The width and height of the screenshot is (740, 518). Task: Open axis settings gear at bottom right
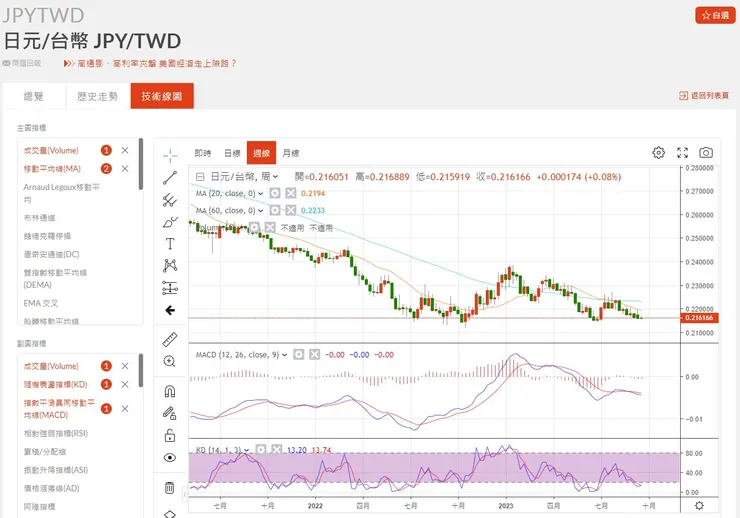point(699,505)
